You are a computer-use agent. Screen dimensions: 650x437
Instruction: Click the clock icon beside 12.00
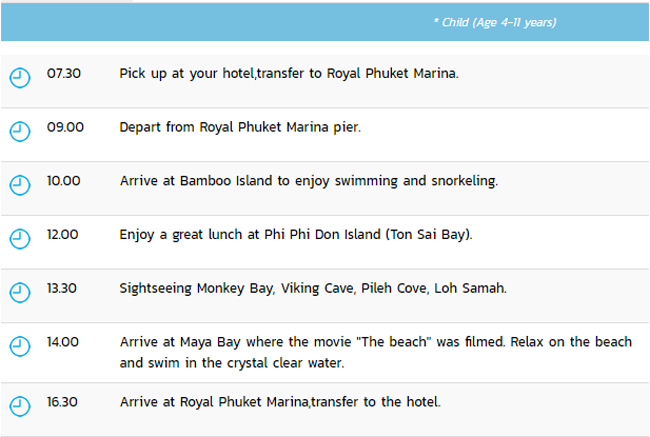pyautogui.click(x=19, y=239)
